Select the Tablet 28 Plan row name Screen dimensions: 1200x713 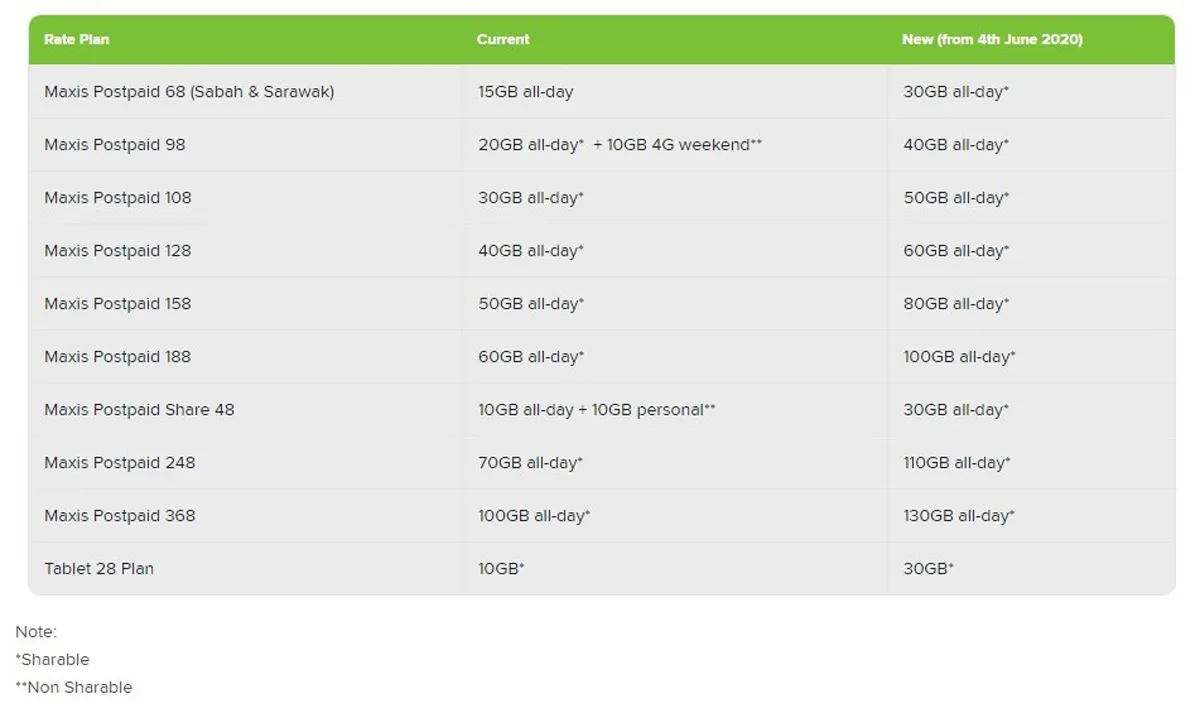[99, 569]
